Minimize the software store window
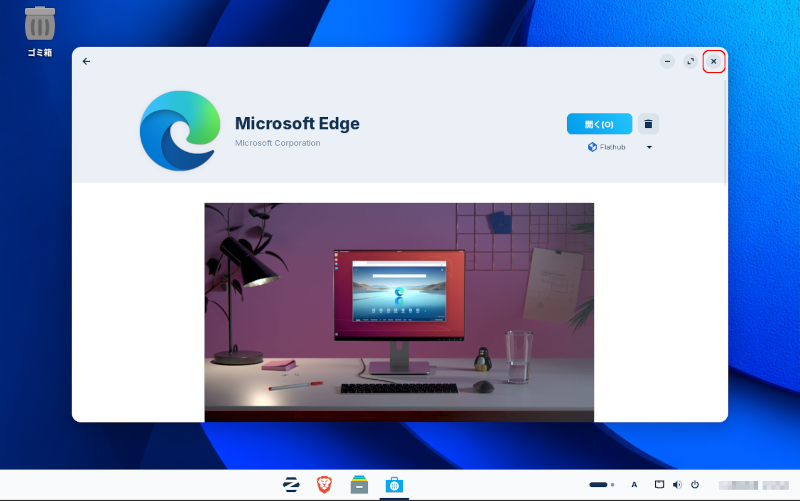The image size is (800, 501). pyautogui.click(x=667, y=62)
